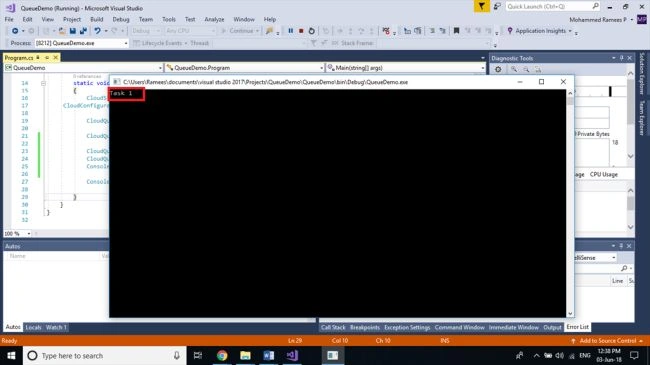Open the 100 % zoom dropdown
Viewport: 650px width, 365px height.
click(17, 234)
